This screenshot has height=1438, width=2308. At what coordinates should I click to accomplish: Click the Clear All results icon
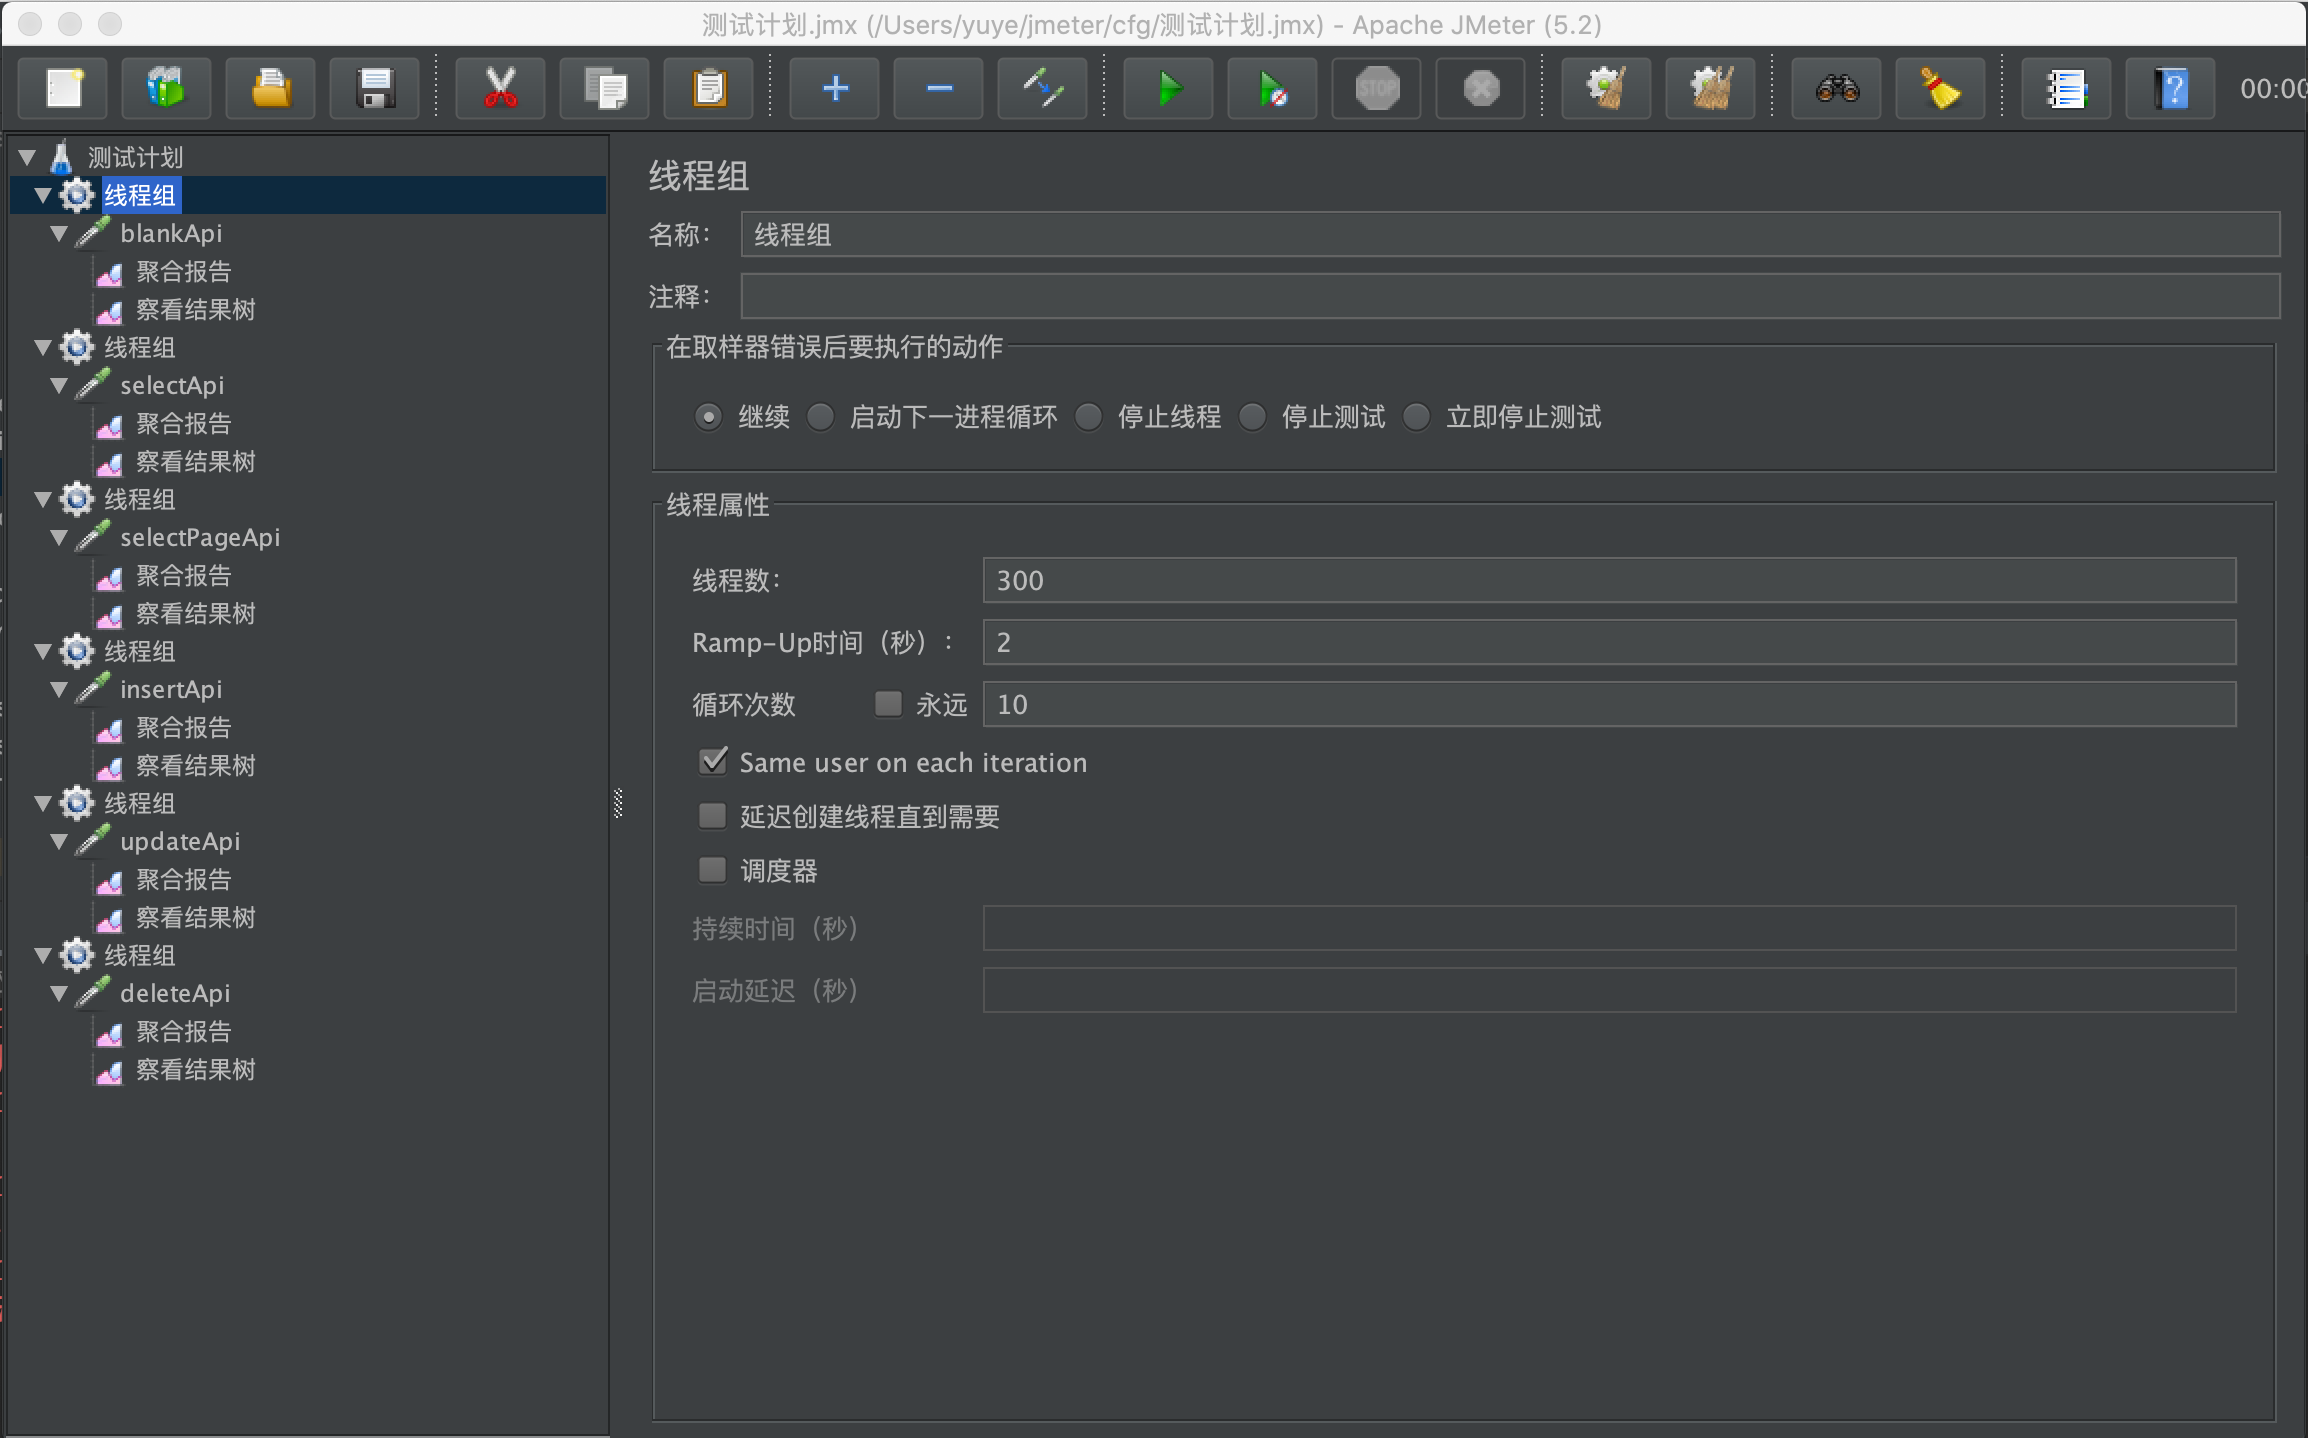[x=1710, y=89]
